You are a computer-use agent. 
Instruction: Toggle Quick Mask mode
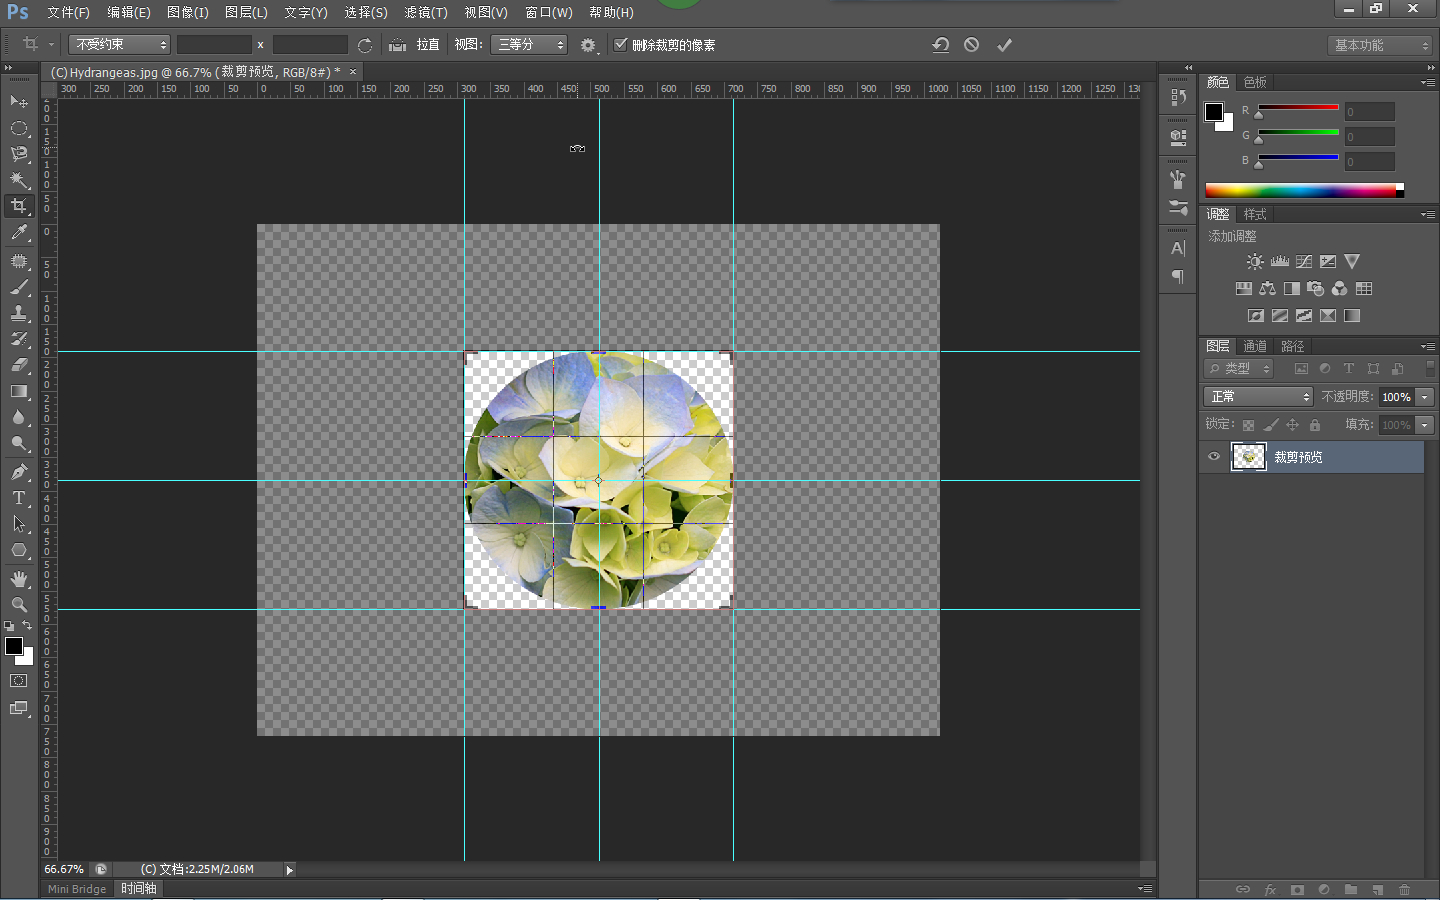pyautogui.click(x=18, y=681)
